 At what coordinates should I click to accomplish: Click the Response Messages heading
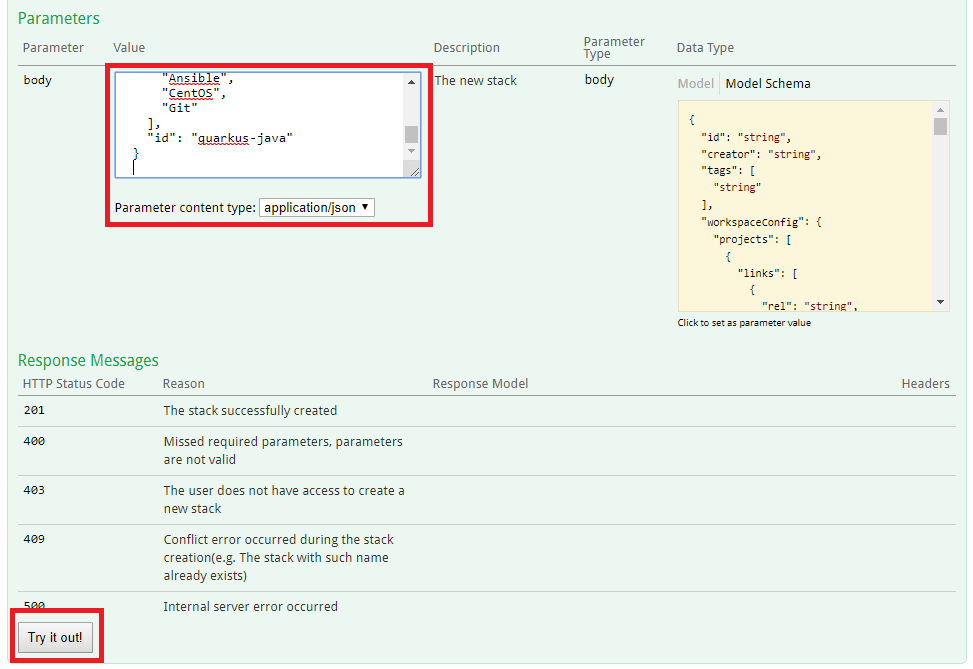click(88, 360)
